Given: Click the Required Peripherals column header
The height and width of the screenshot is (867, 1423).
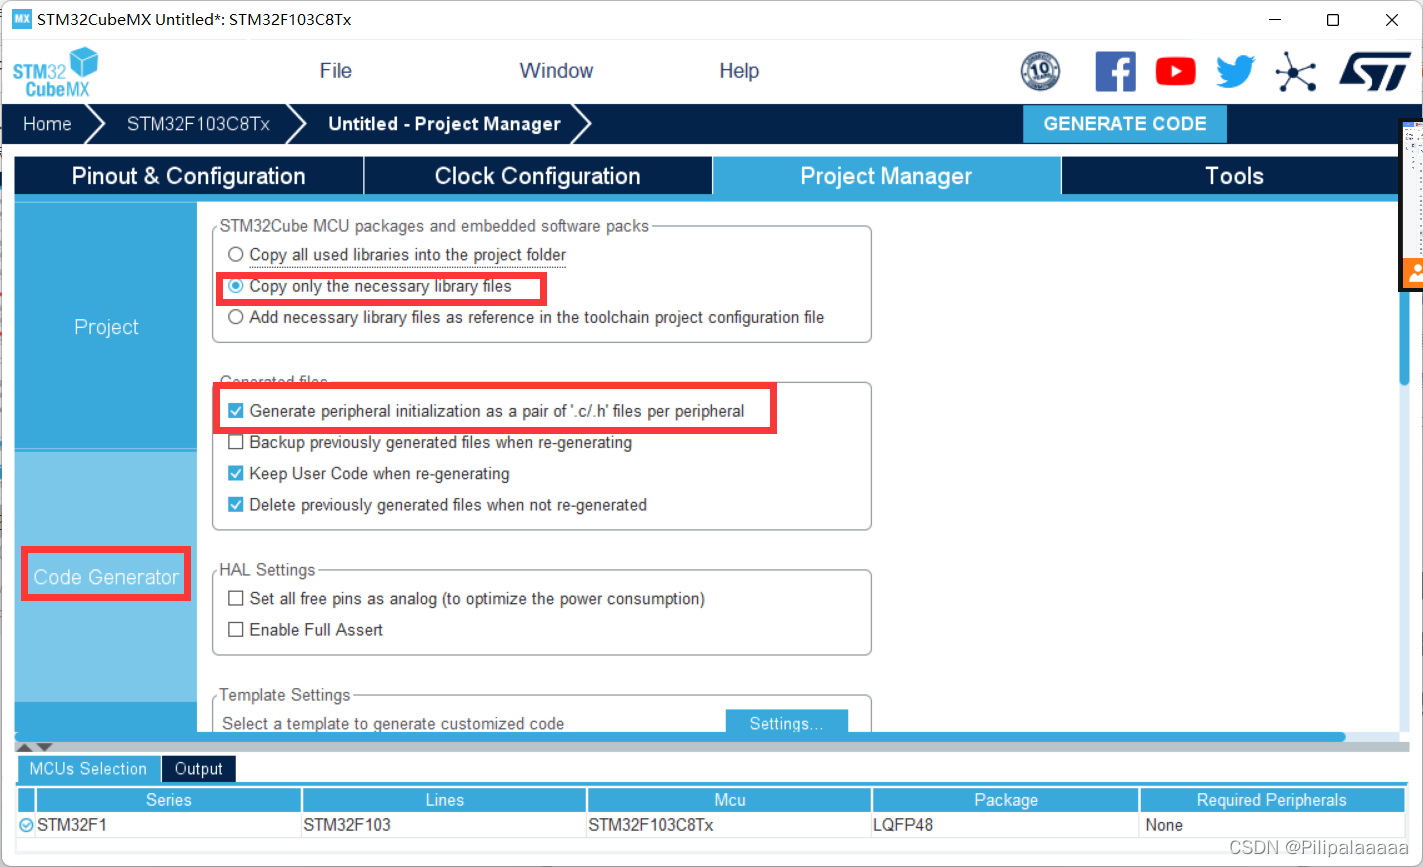Looking at the screenshot, I should 1272,800.
